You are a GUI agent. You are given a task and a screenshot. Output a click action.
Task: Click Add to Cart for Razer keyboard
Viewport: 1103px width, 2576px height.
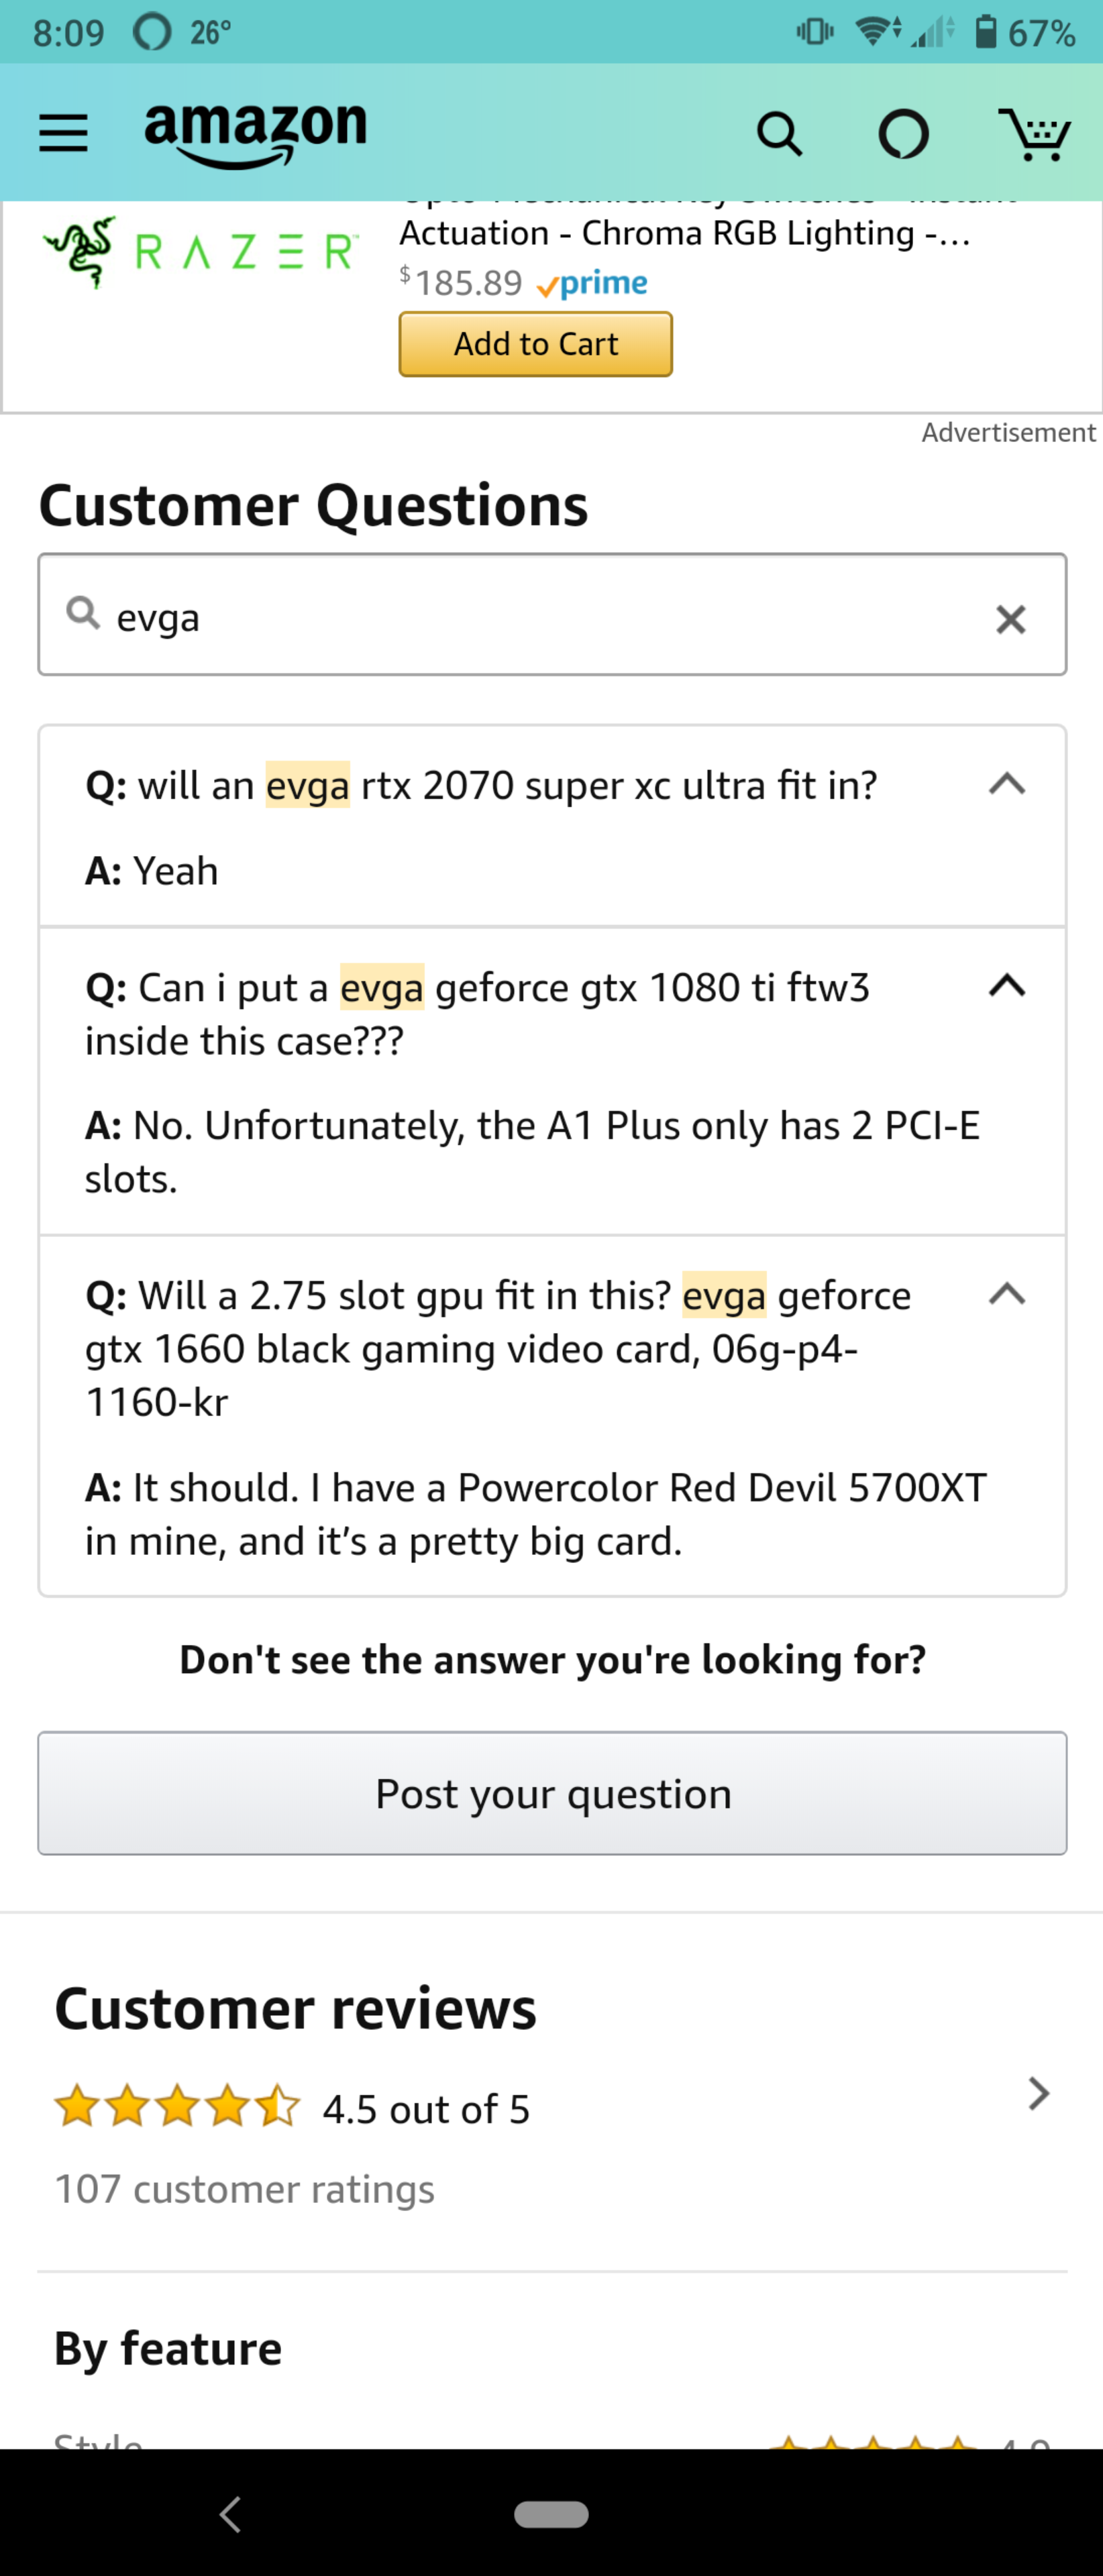[535, 344]
